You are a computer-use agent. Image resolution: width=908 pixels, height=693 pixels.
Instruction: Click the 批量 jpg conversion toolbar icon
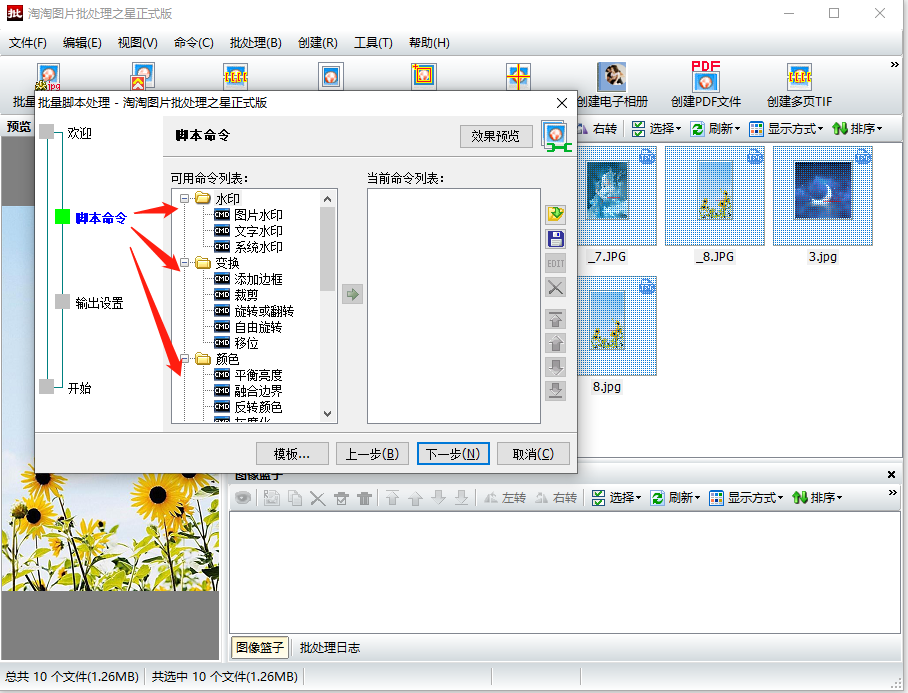coord(49,76)
